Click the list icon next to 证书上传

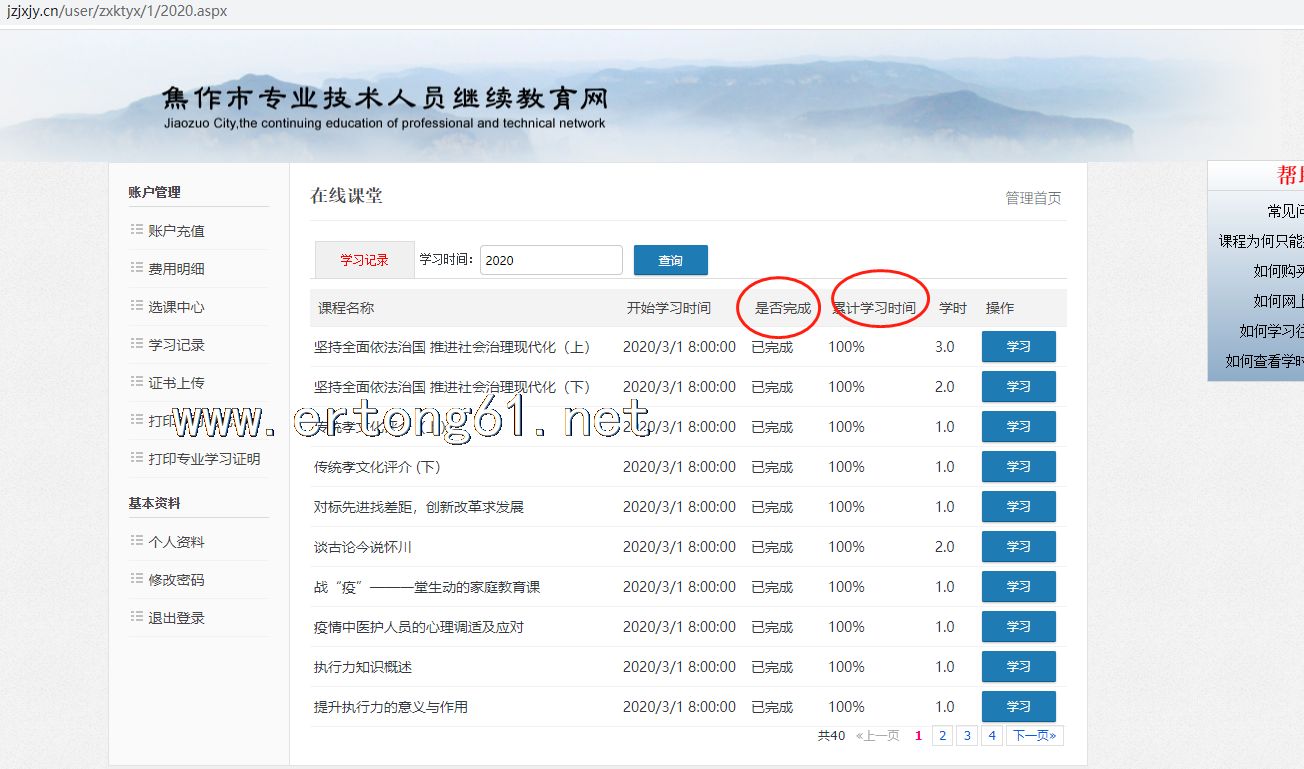coord(136,382)
